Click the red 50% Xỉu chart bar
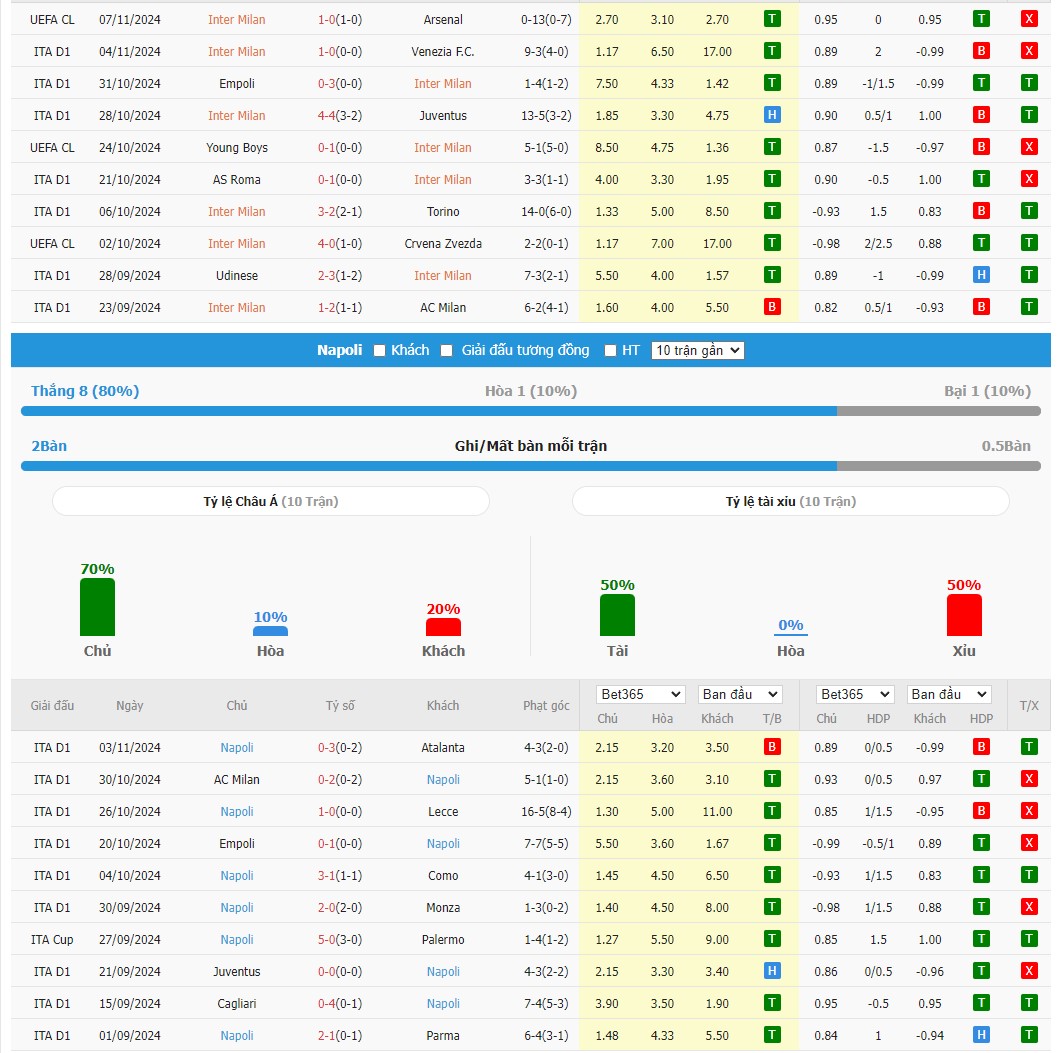Screen dimensions: 1060x1053 tap(964, 615)
